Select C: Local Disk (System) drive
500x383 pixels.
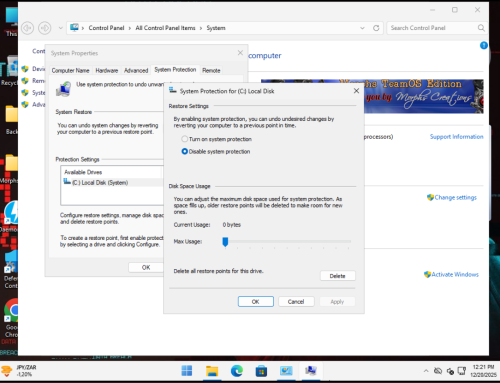100,182
